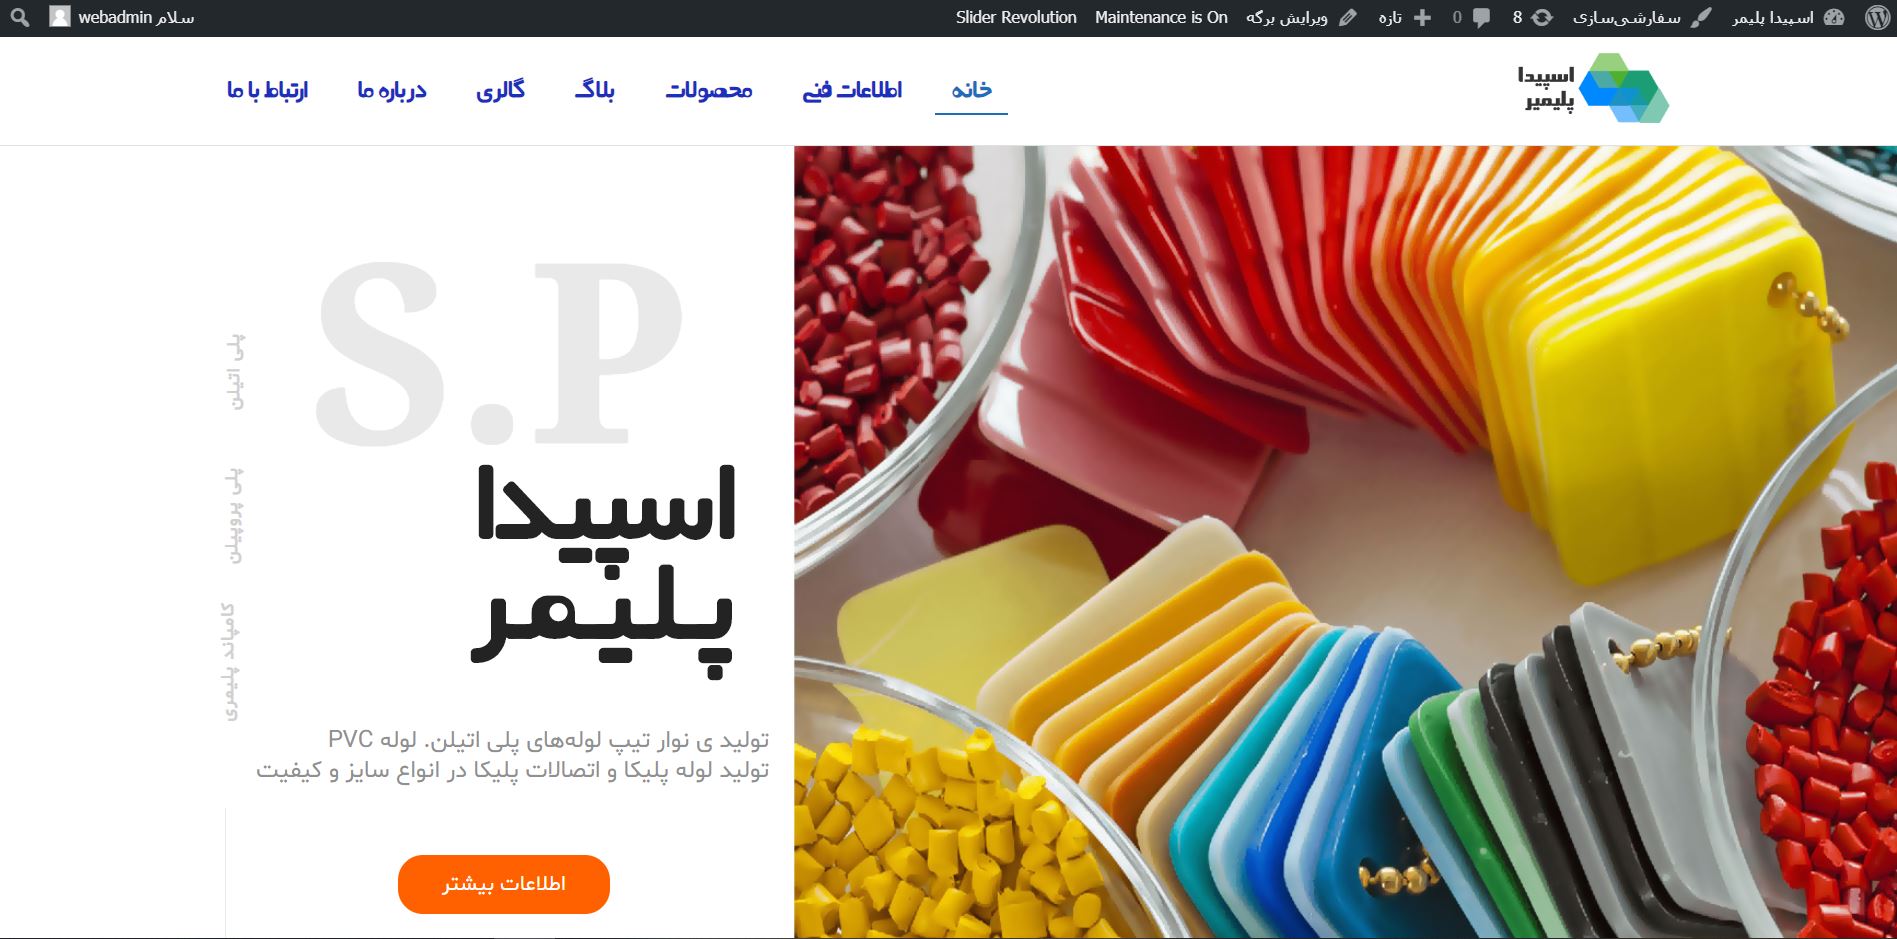Click the pencil edit page icon ویرایش برگه
Screen dimensions: 1897x939
tap(1348, 17)
